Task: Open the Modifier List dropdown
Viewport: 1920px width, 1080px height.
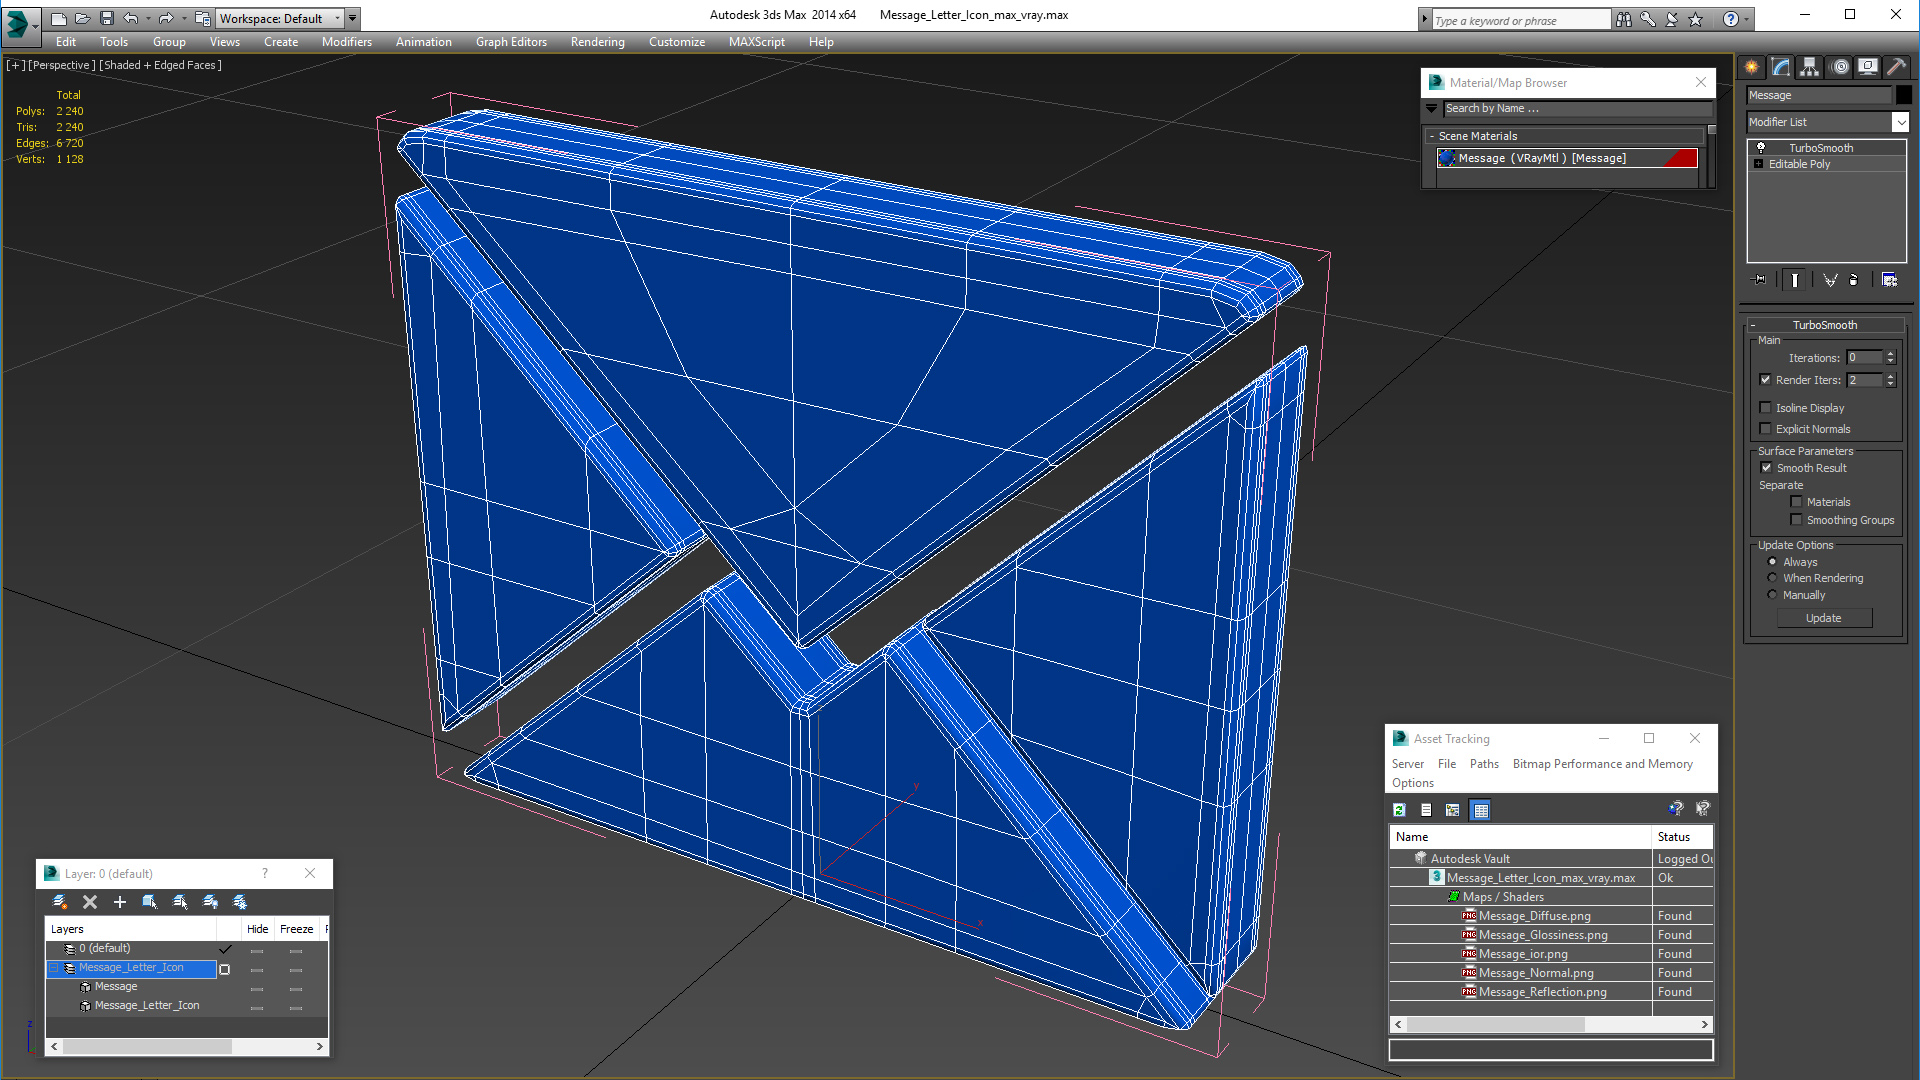Action: (x=1900, y=122)
